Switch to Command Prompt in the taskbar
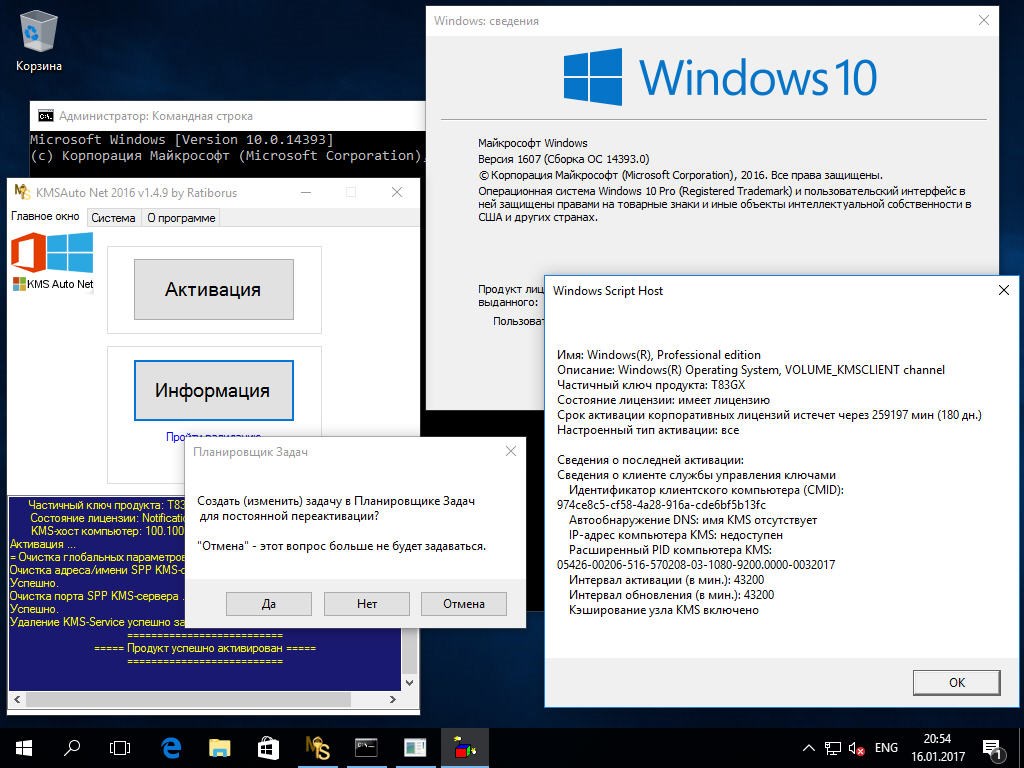 click(x=366, y=748)
